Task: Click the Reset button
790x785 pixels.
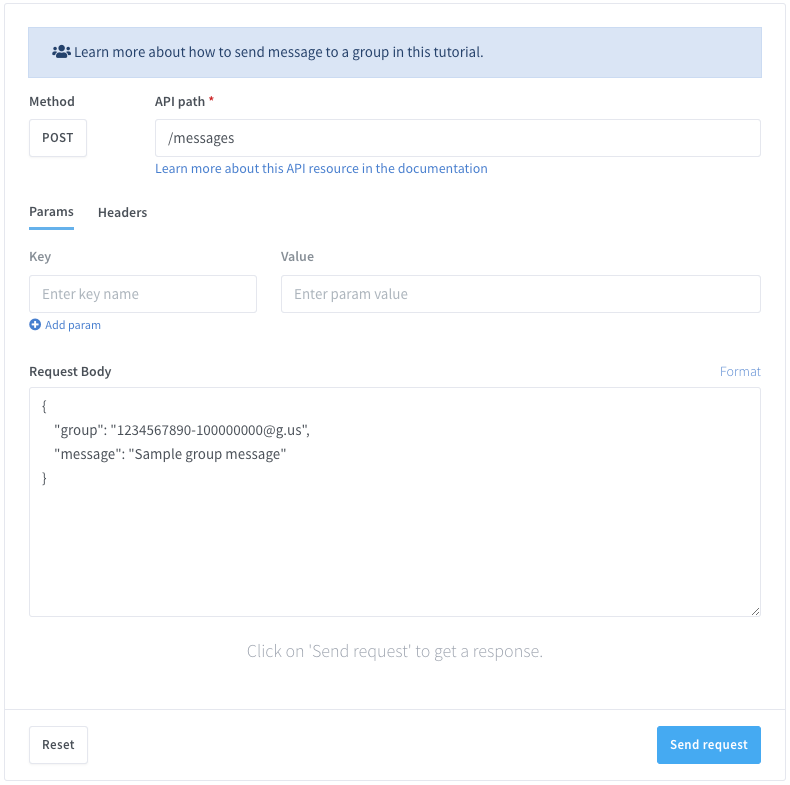Action: pyautogui.click(x=58, y=745)
